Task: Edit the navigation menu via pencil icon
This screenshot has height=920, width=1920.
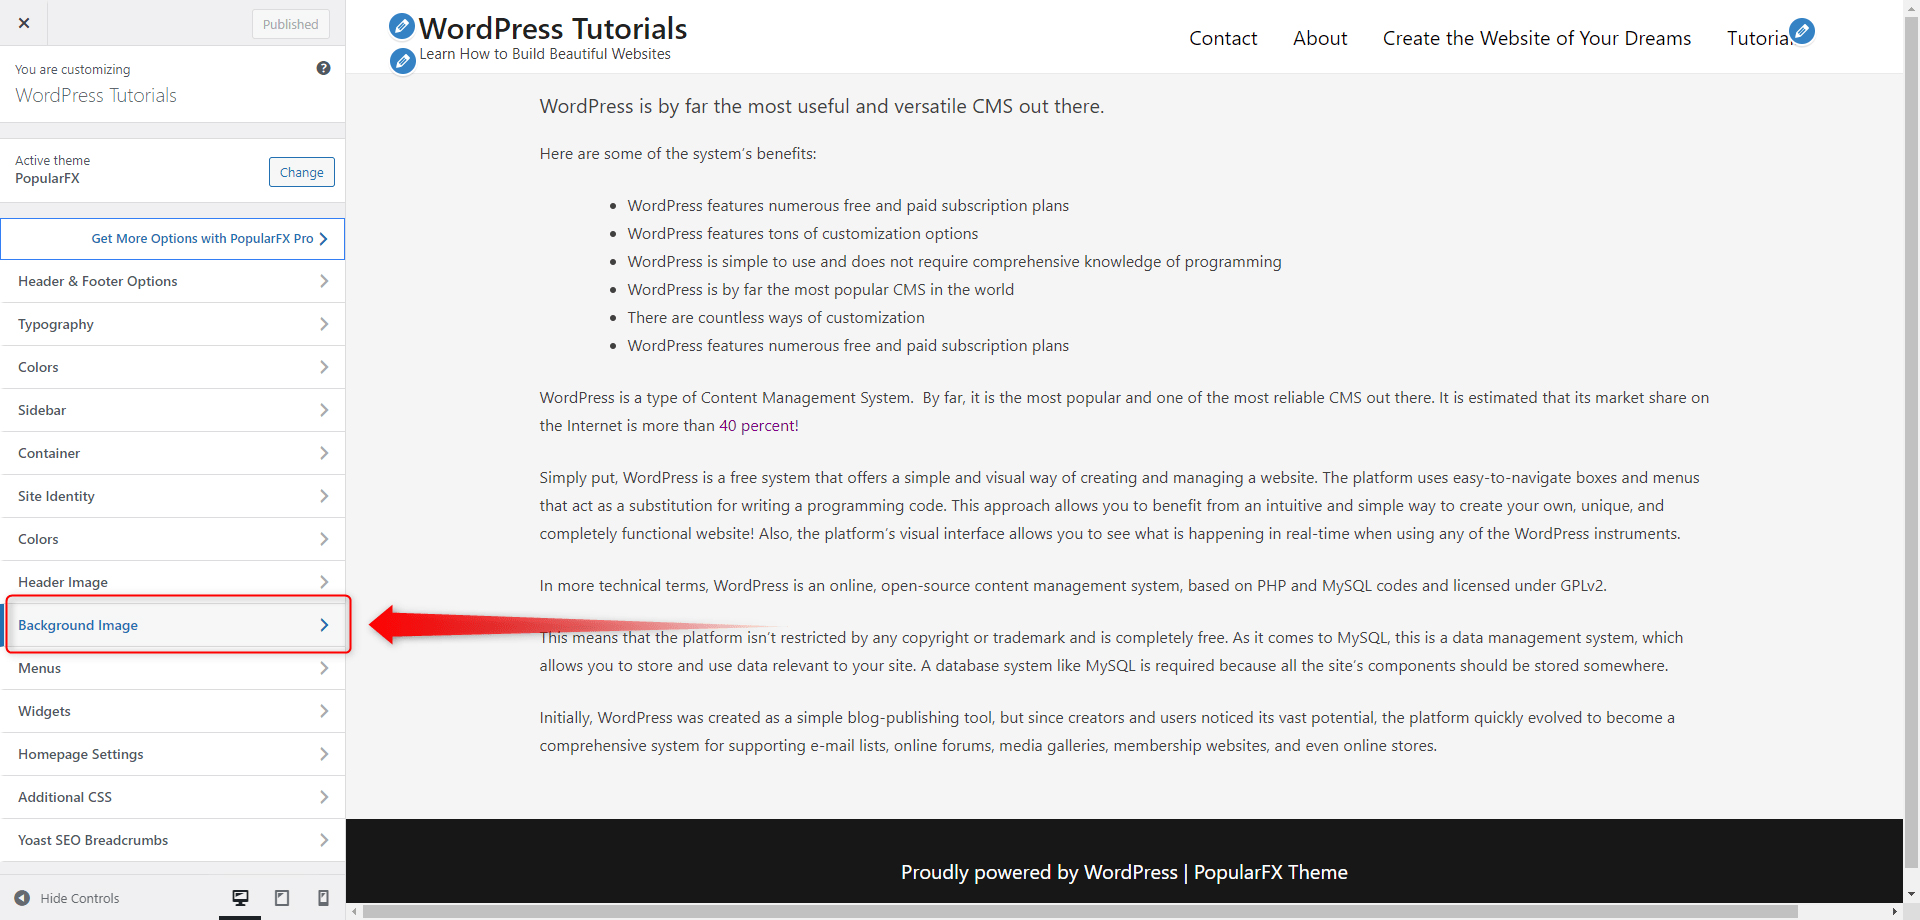Action: coord(1802,31)
